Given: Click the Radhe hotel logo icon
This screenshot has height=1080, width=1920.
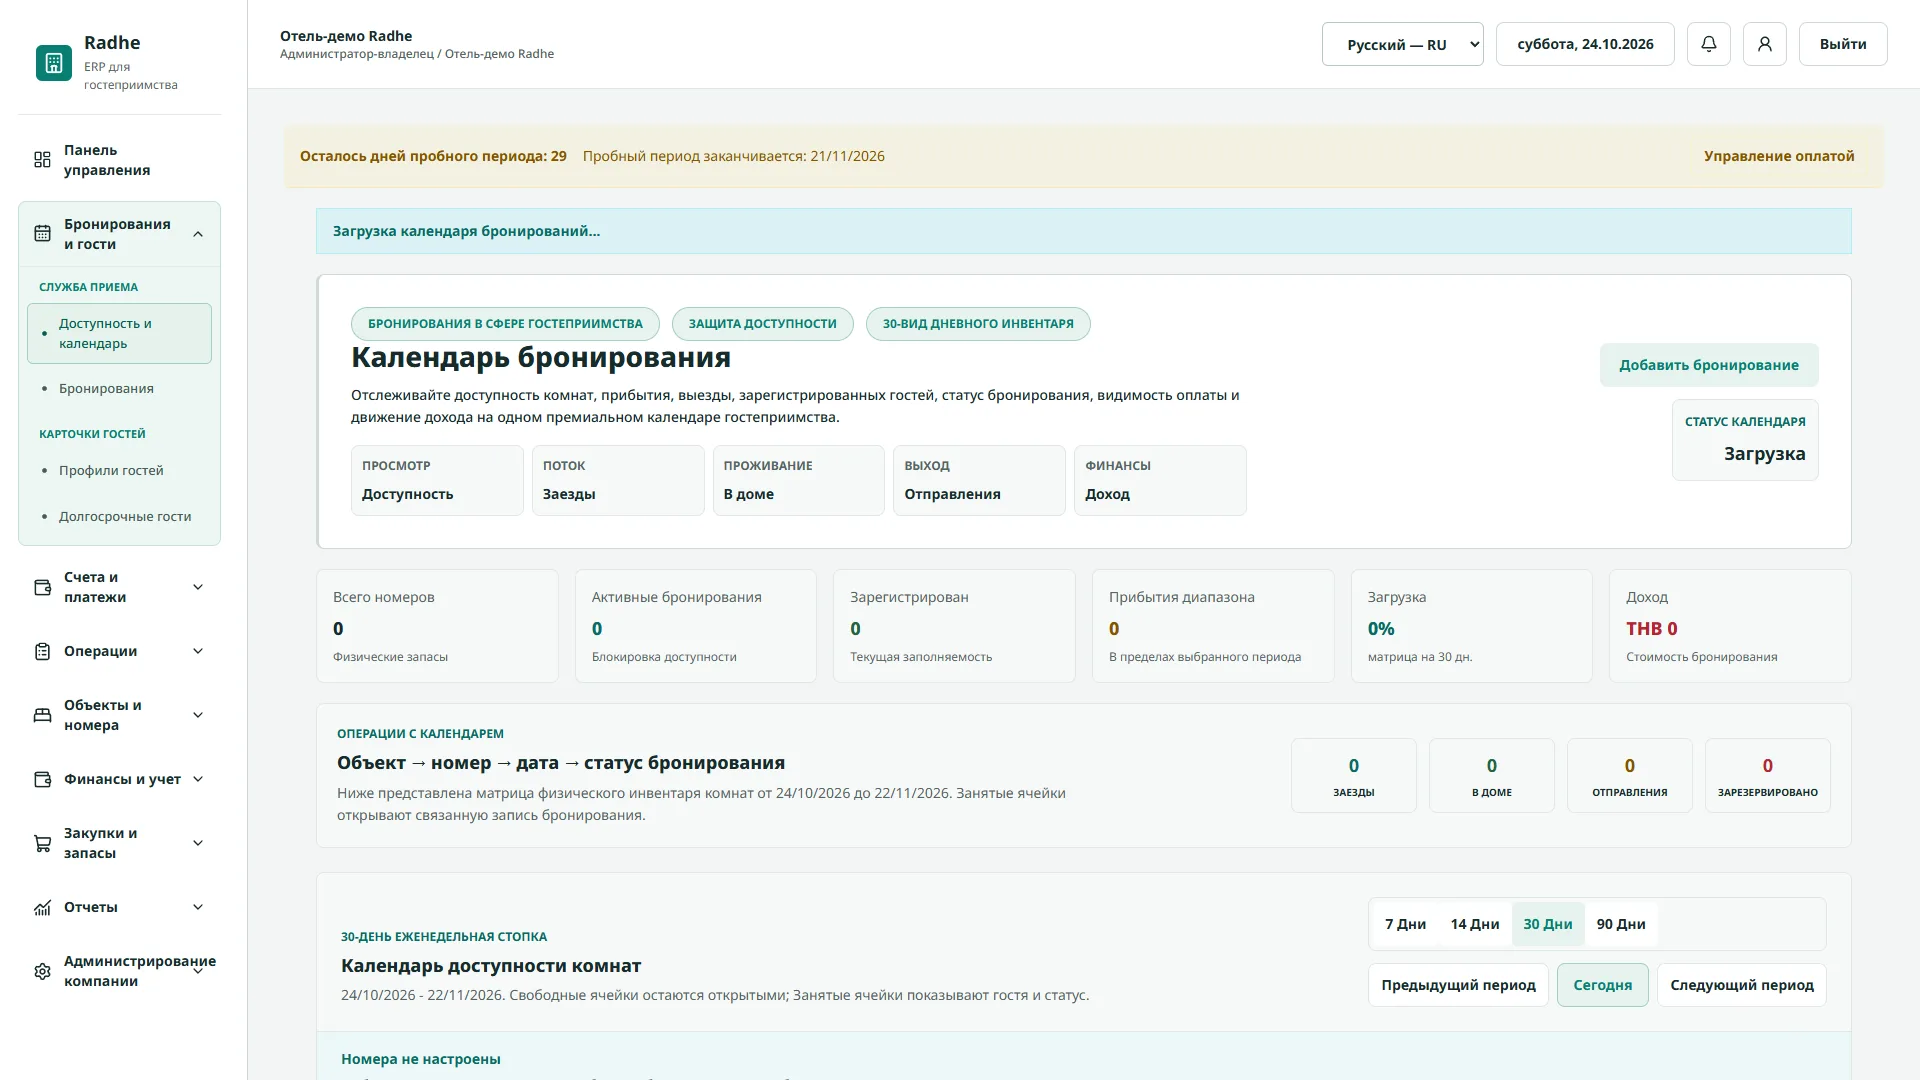Looking at the screenshot, I should coord(54,63).
